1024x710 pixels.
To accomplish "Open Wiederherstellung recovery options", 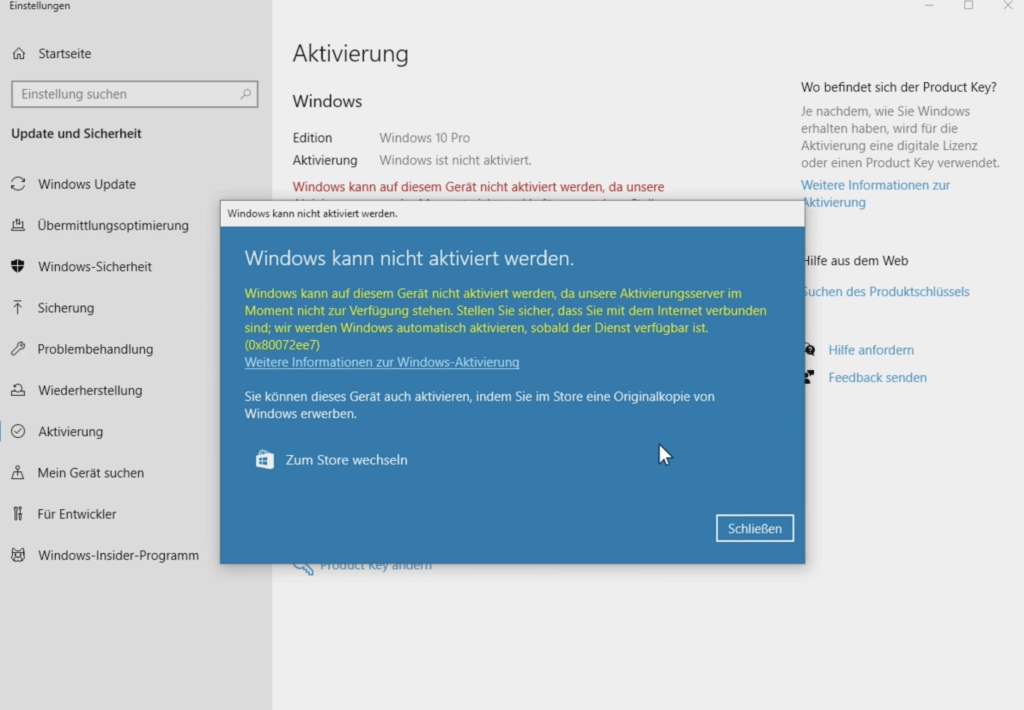I will coord(94,390).
